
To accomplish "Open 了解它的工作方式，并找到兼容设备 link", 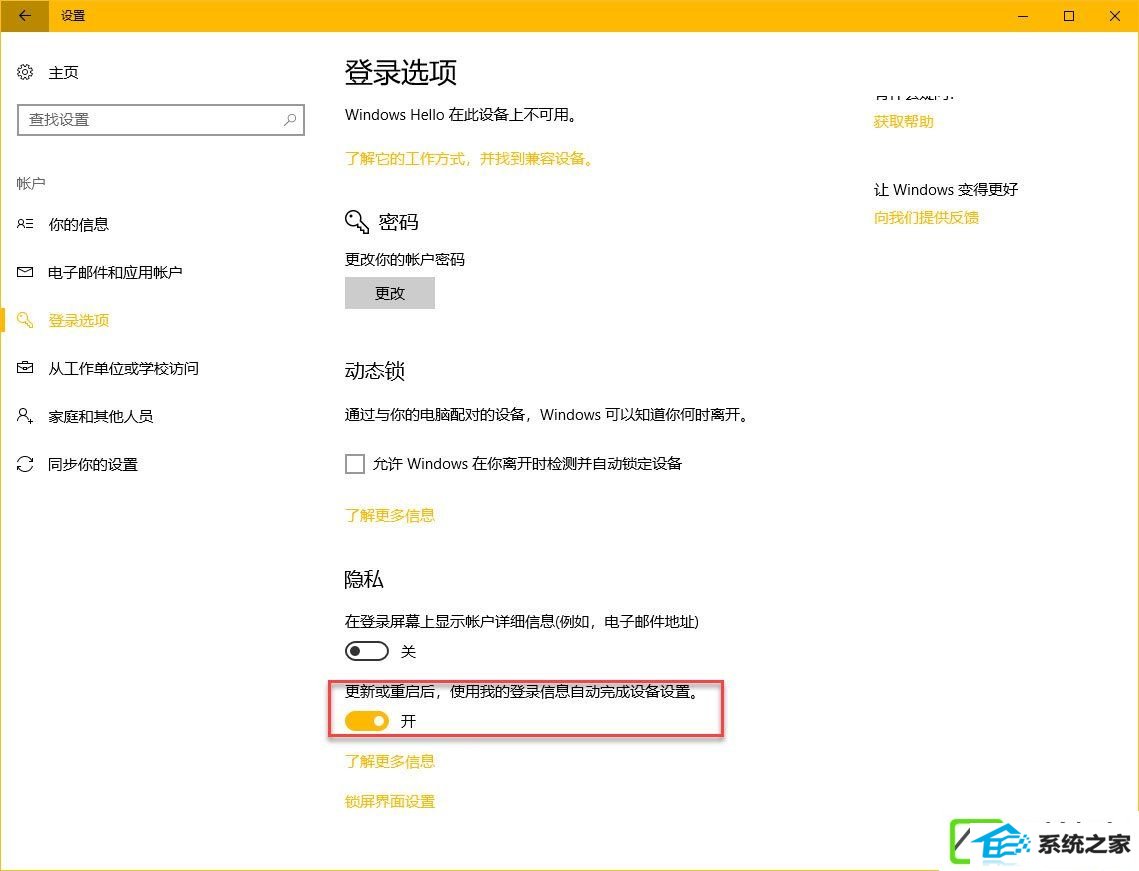I will click(469, 158).
